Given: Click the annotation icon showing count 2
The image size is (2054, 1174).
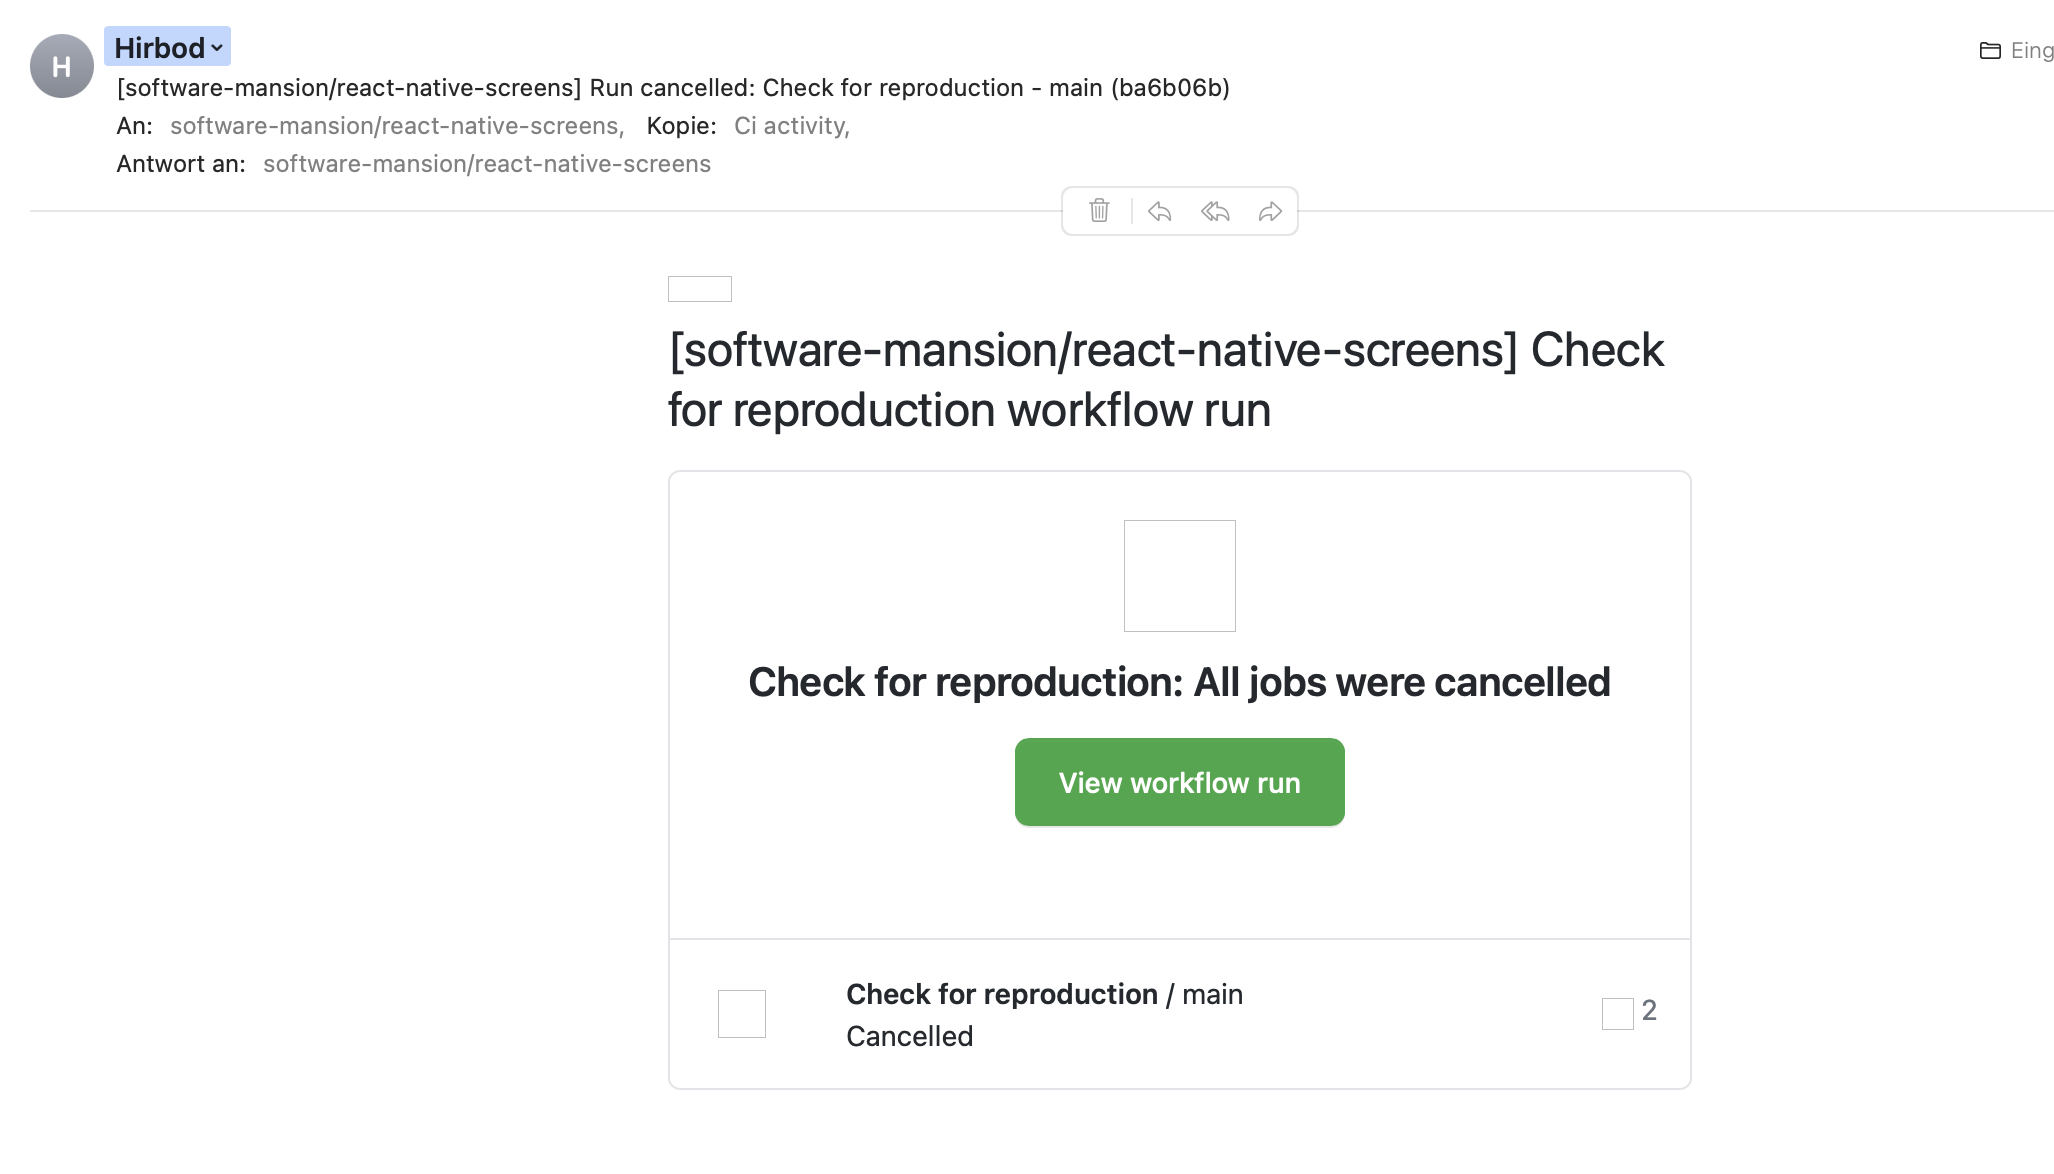Looking at the screenshot, I should (1618, 1013).
